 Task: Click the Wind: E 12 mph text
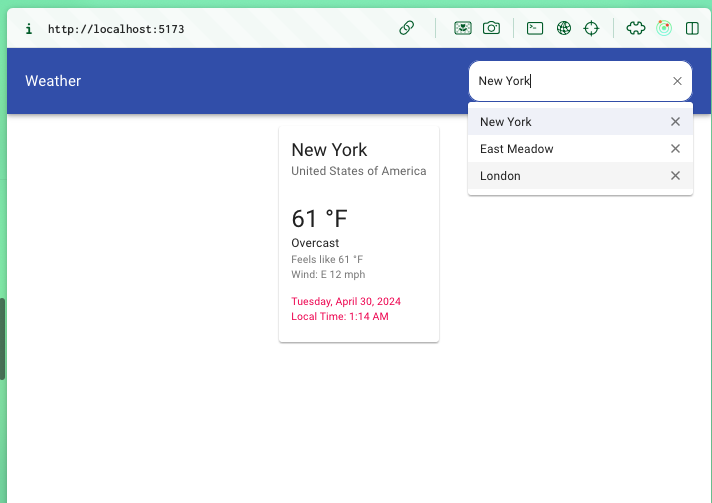328,274
